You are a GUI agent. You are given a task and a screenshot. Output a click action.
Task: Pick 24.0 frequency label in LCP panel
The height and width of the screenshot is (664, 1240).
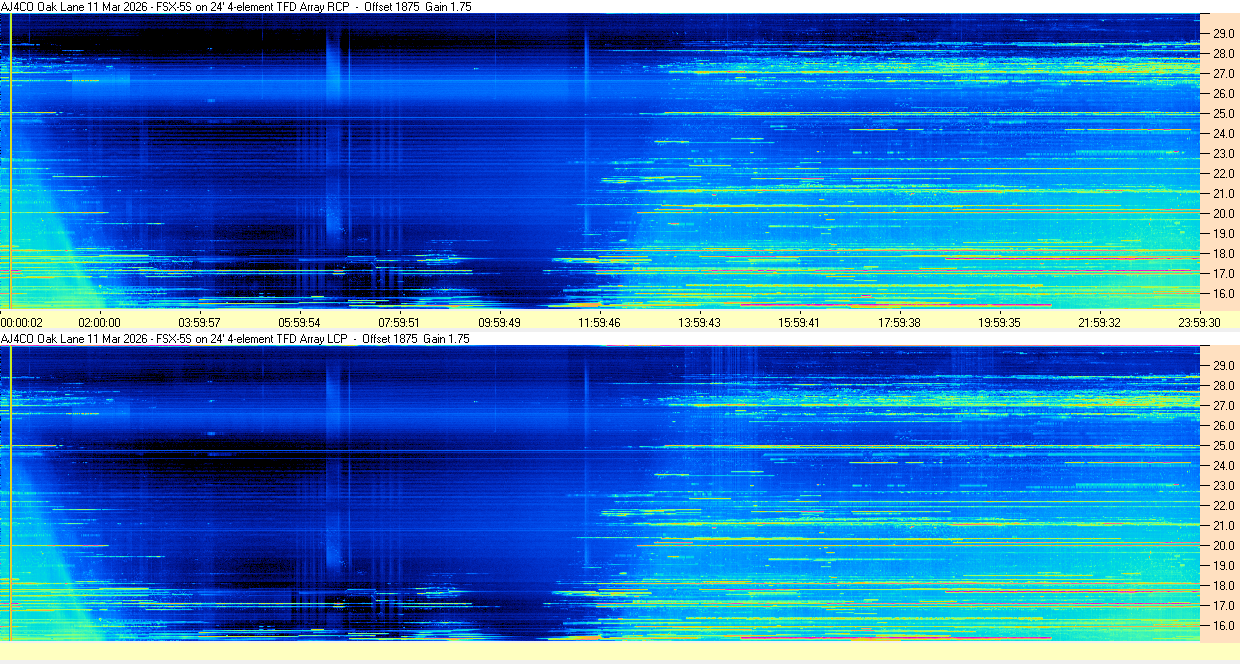pyautogui.click(x=1224, y=466)
